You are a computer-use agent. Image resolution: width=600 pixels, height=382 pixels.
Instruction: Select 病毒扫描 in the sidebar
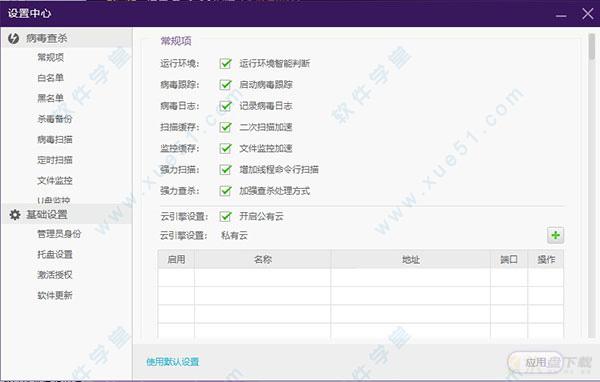(x=55, y=139)
